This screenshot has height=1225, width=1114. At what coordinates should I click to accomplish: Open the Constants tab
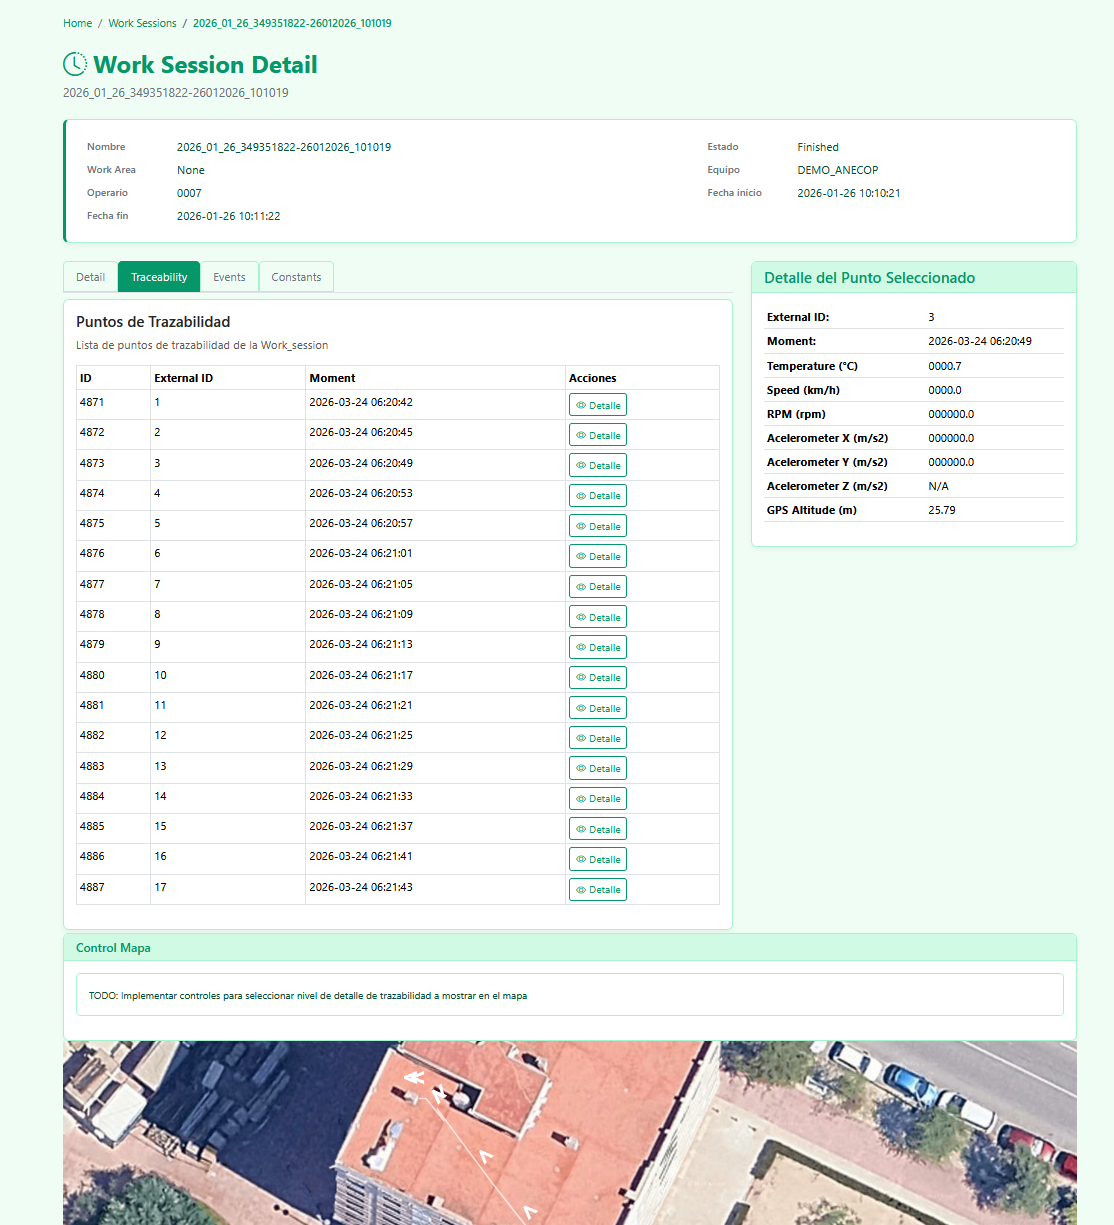tap(296, 277)
